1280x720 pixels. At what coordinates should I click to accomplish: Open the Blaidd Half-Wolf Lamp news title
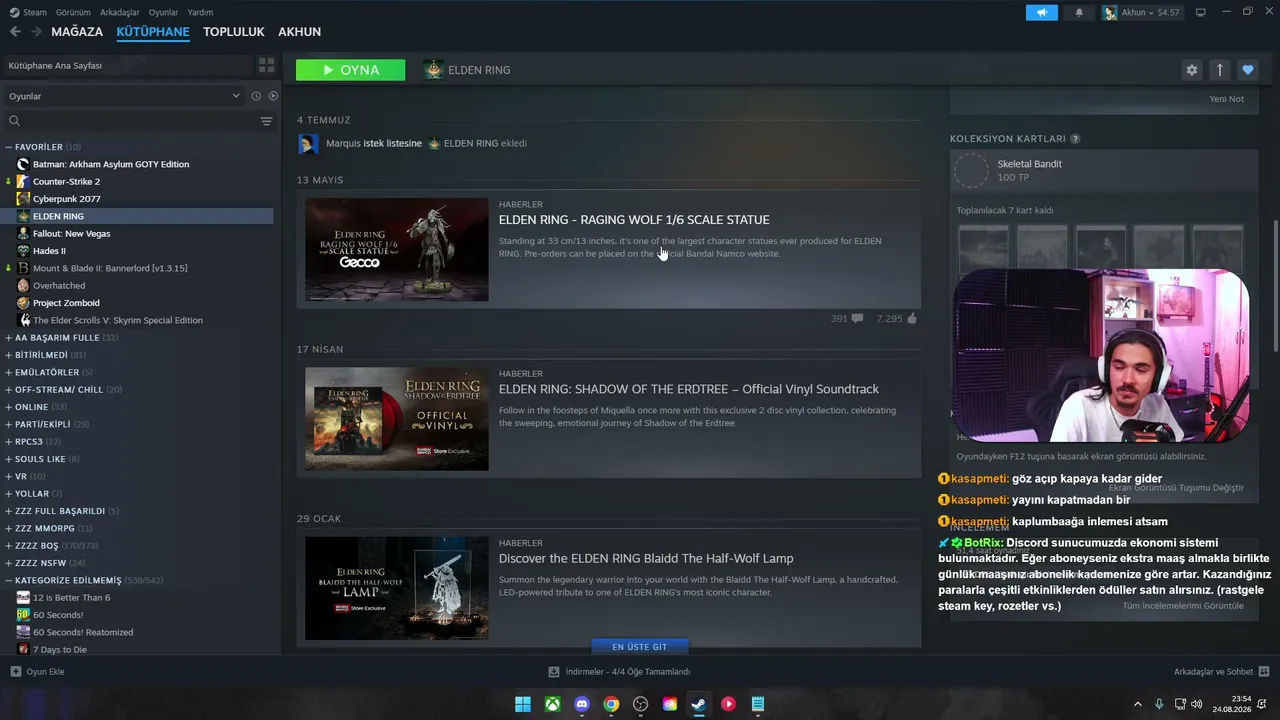(x=646, y=558)
